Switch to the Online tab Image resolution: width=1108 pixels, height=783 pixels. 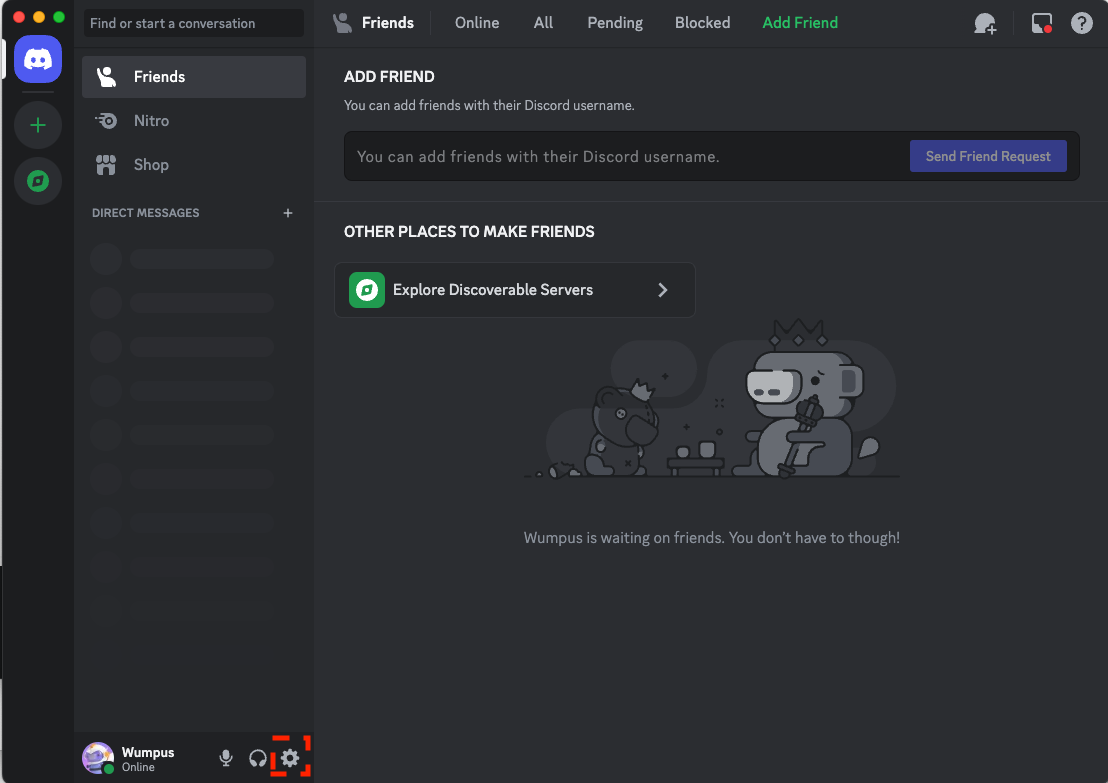pyautogui.click(x=477, y=23)
